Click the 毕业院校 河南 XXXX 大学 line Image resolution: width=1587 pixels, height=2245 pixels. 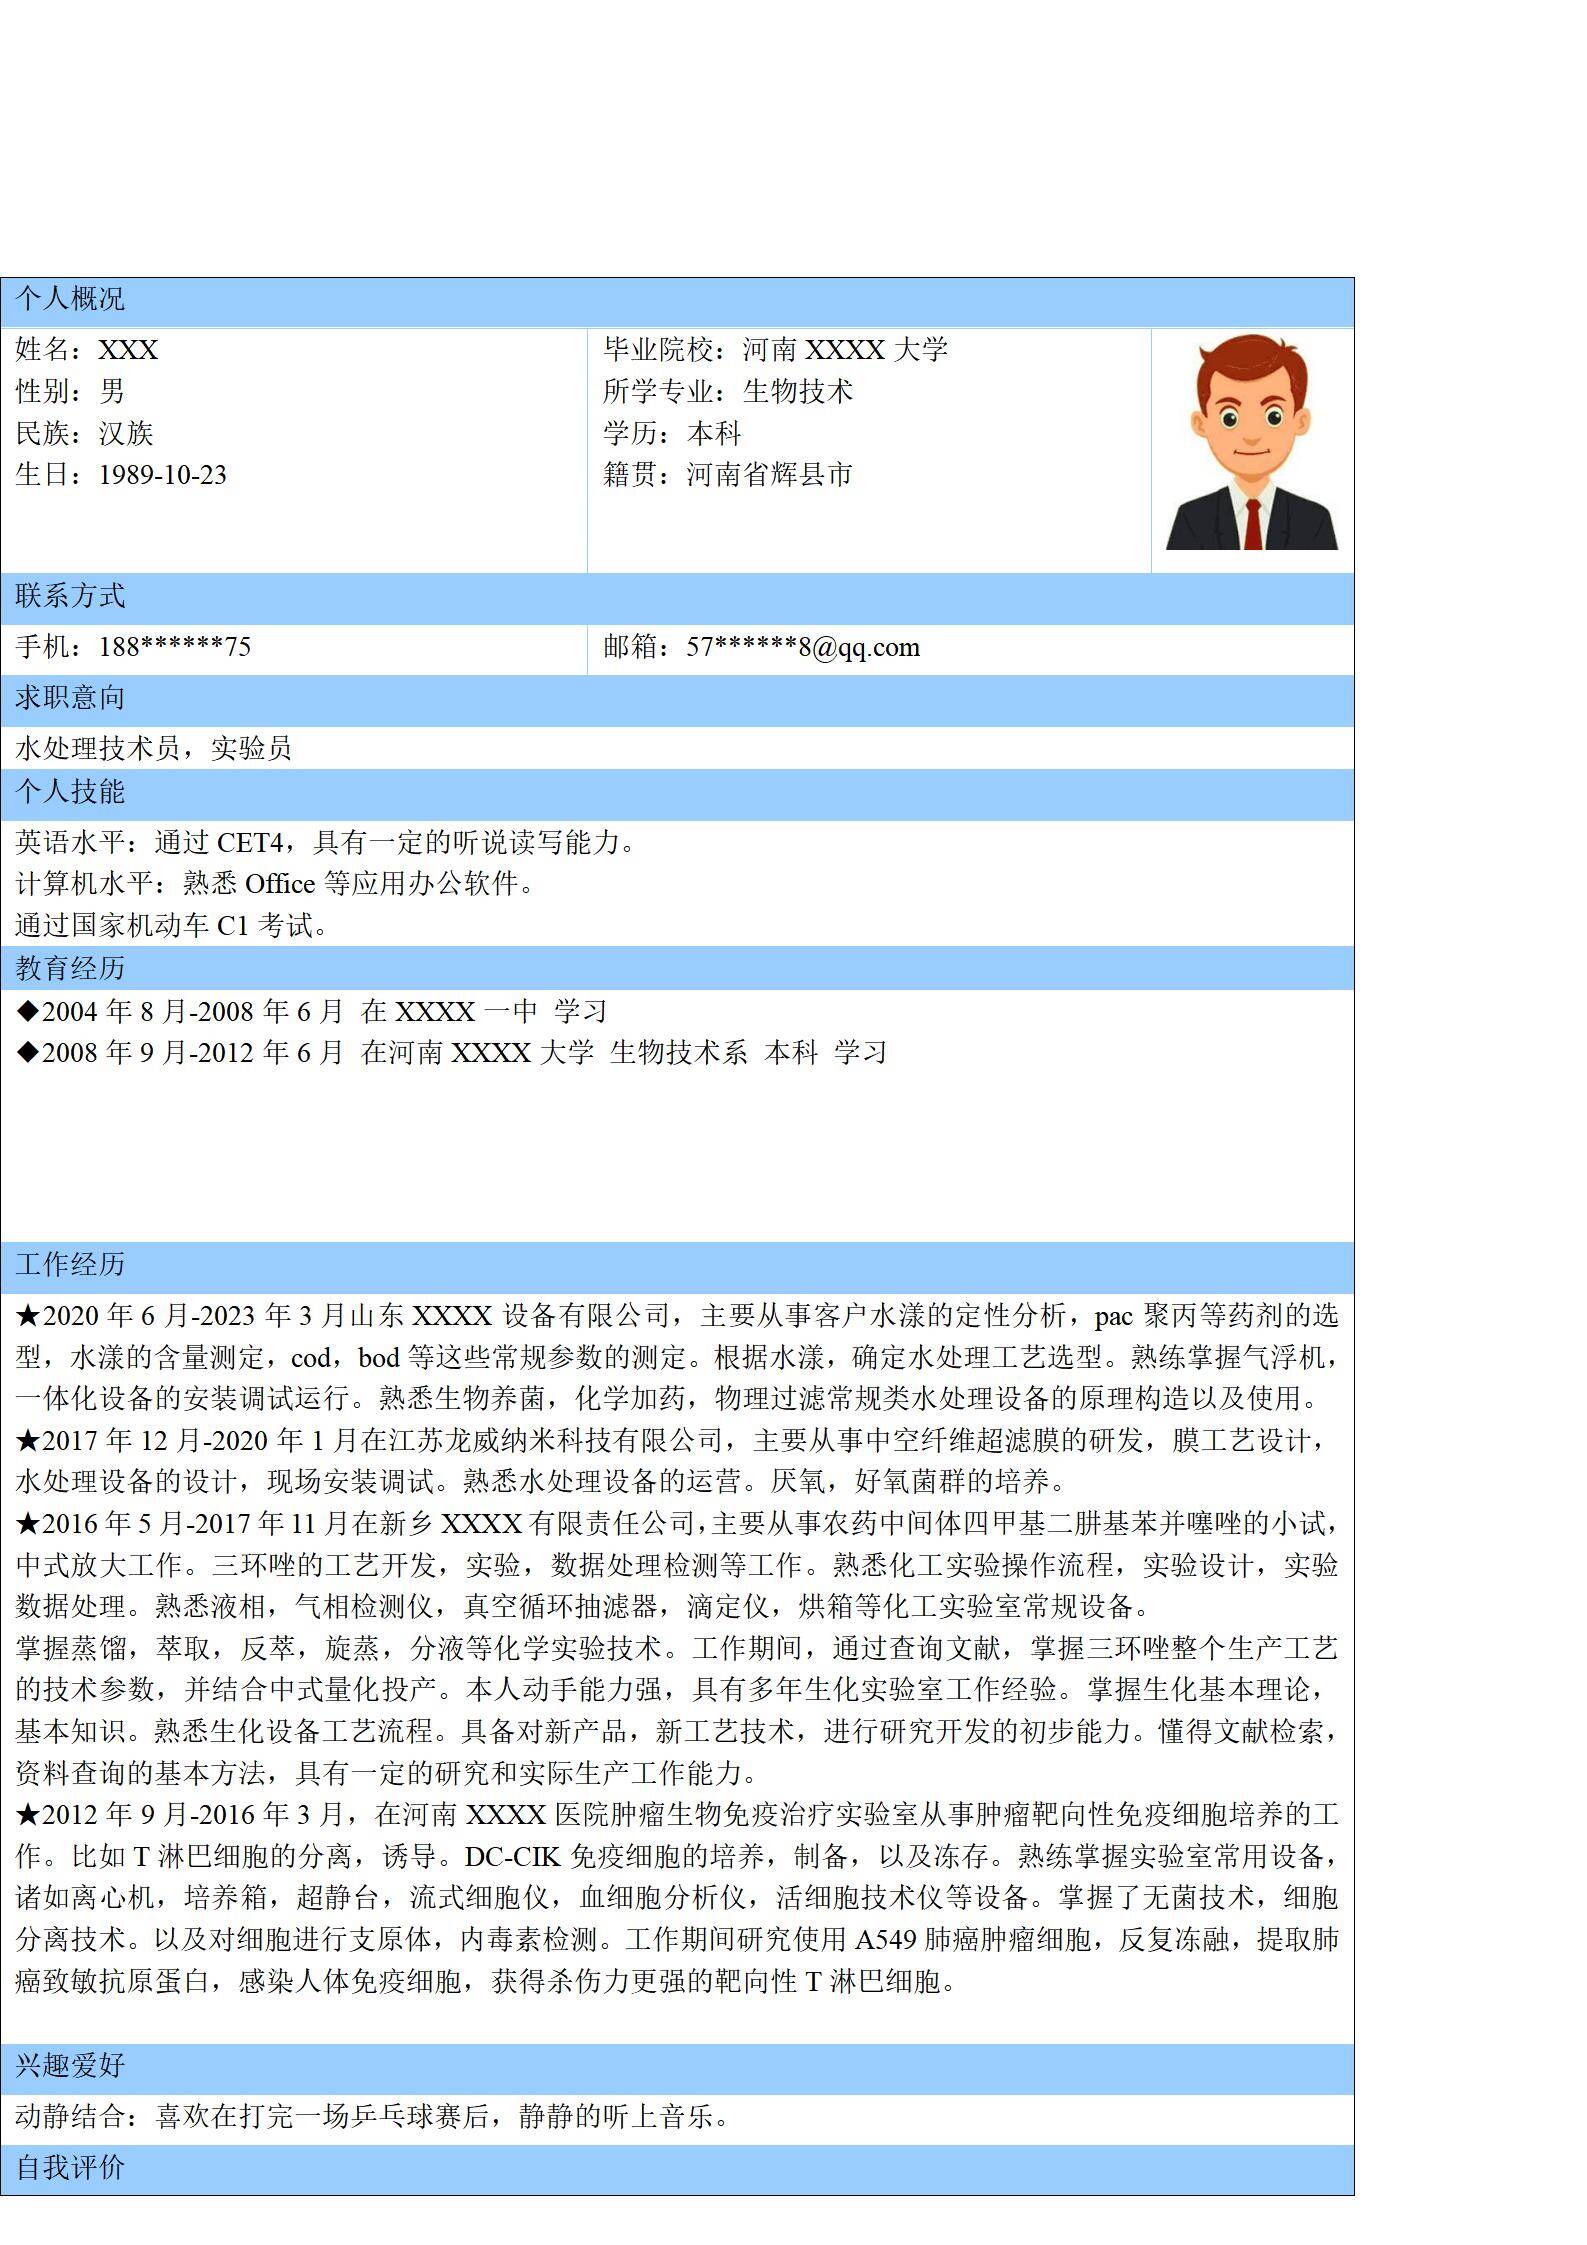(x=775, y=349)
